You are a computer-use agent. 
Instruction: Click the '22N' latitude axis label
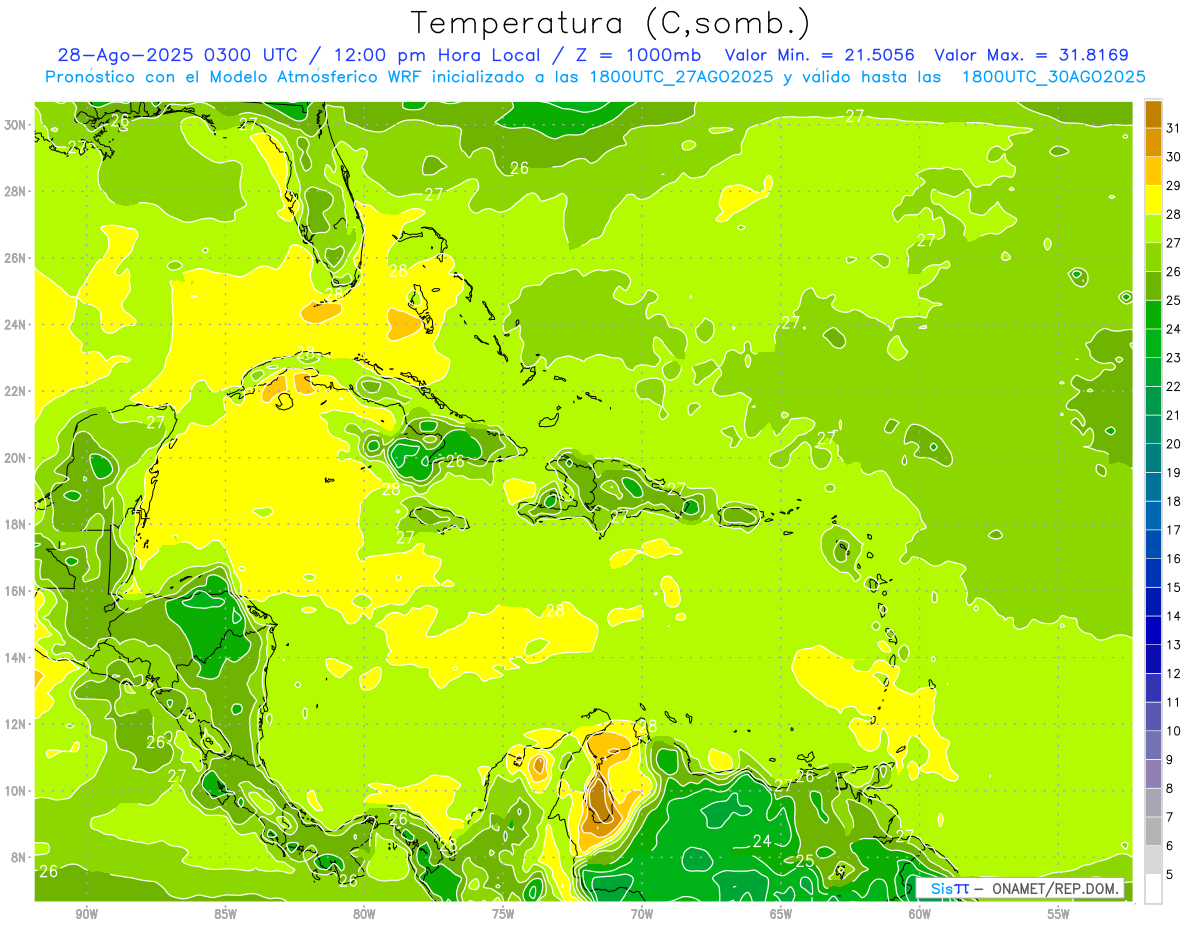(15, 391)
